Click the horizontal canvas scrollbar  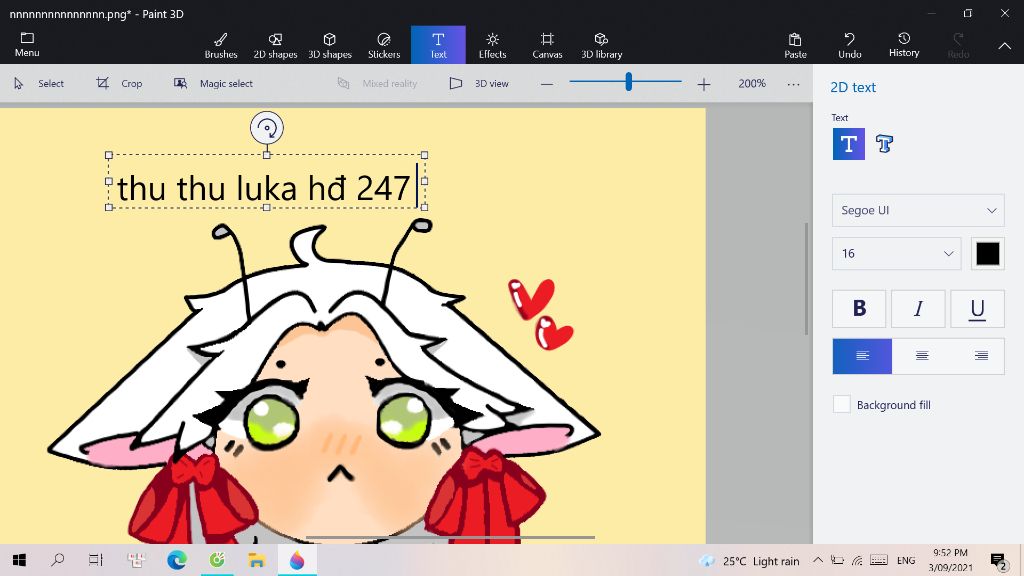451,537
